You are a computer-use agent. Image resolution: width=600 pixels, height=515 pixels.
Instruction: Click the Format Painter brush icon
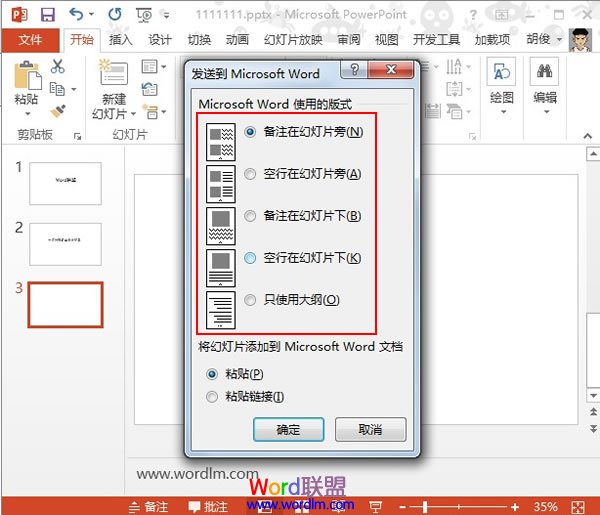tap(58, 111)
